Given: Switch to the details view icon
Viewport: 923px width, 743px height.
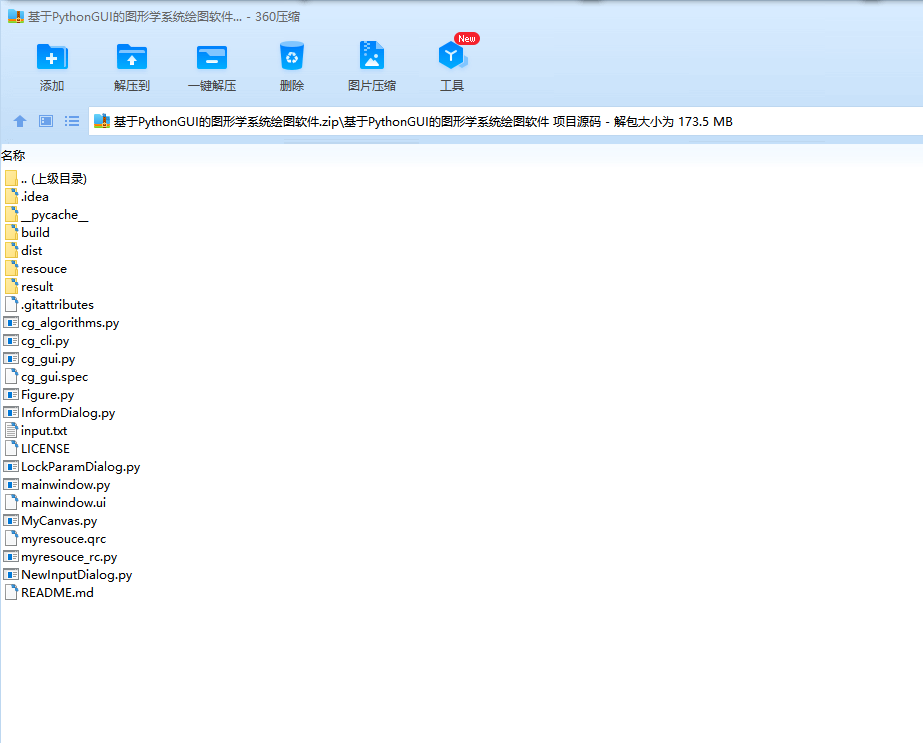Looking at the screenshot, I should (x=46, y=121).
